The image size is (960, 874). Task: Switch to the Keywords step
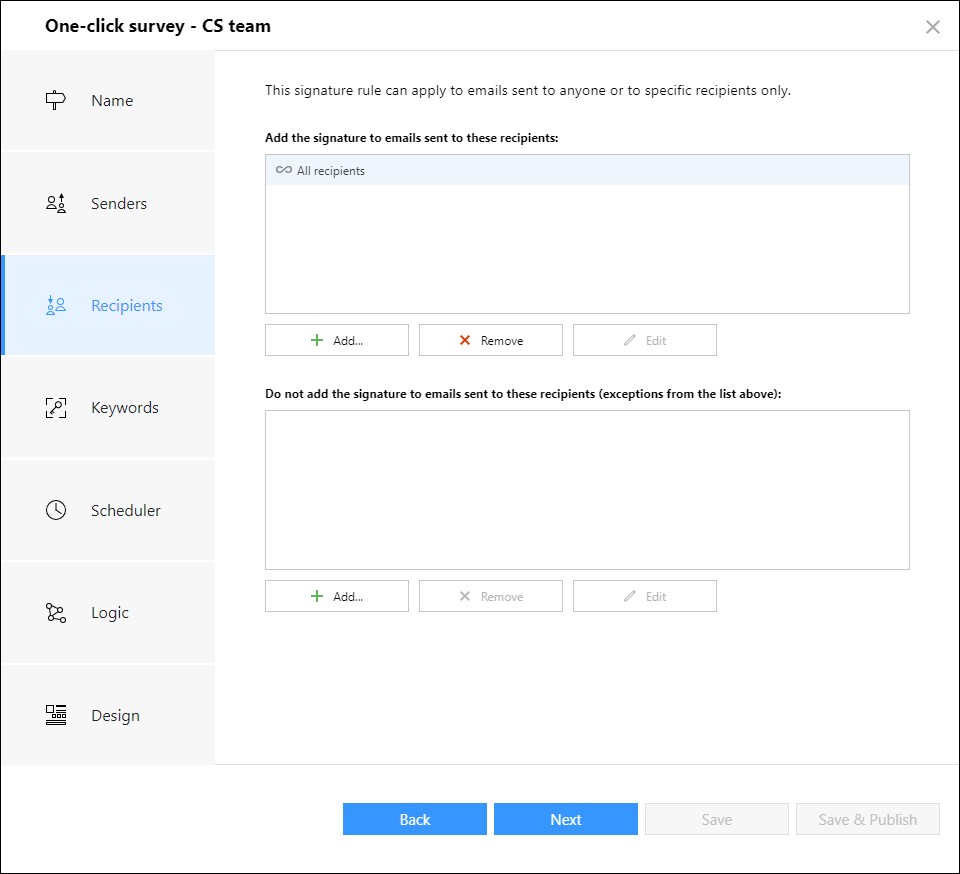point(108,408)
